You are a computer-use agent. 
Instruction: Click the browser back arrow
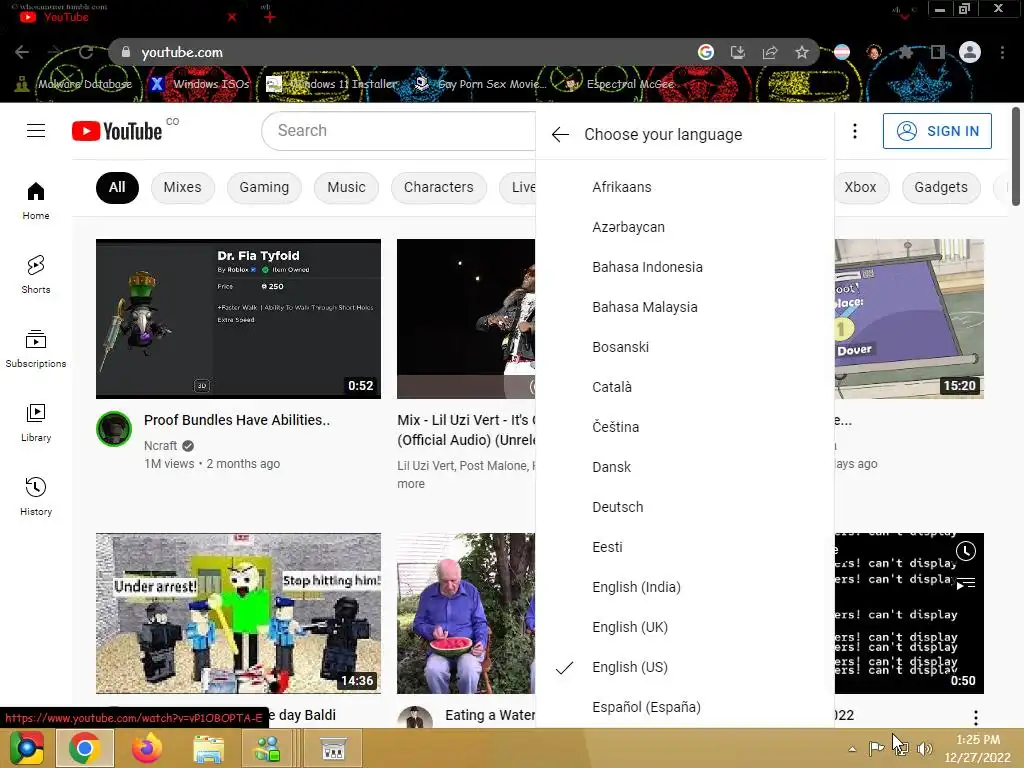click(x=22, y=52)
